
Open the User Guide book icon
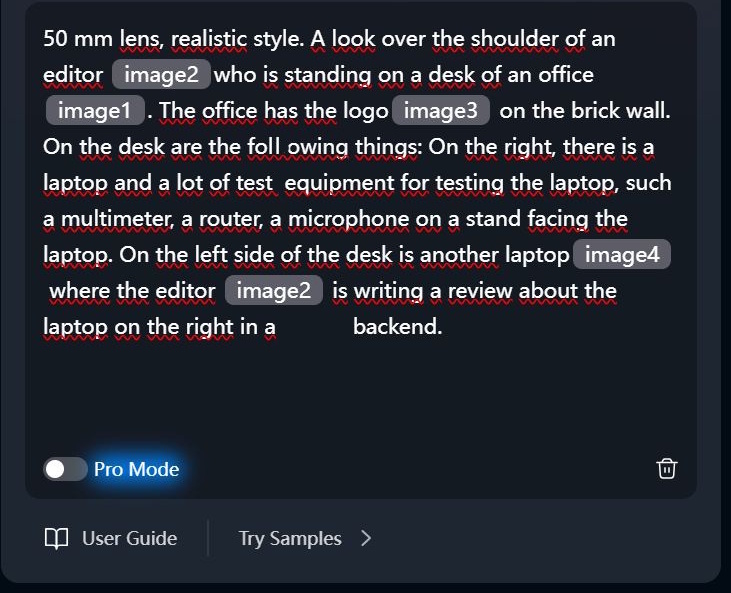(56, 538)
